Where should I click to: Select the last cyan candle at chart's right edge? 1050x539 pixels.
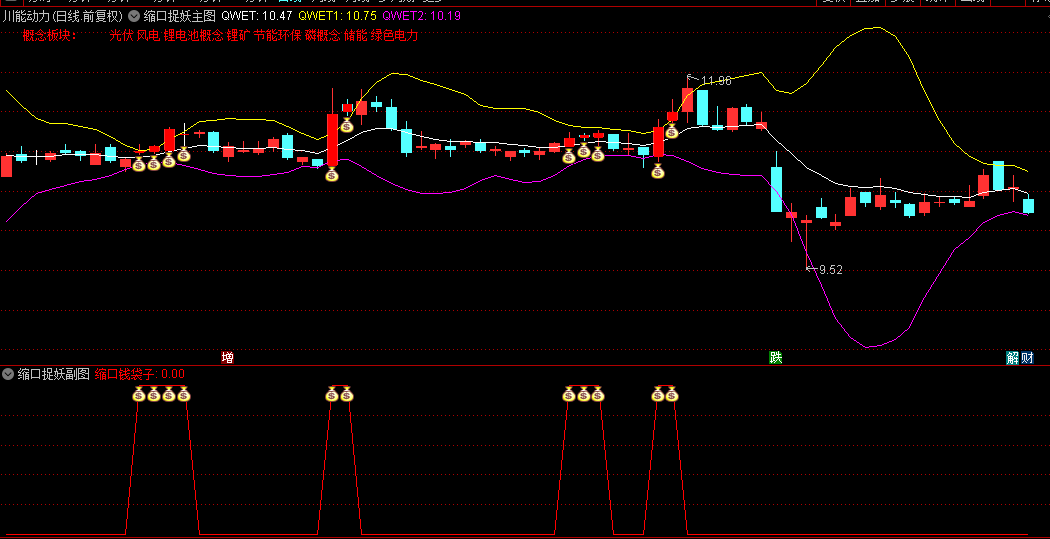[1028, 206]
